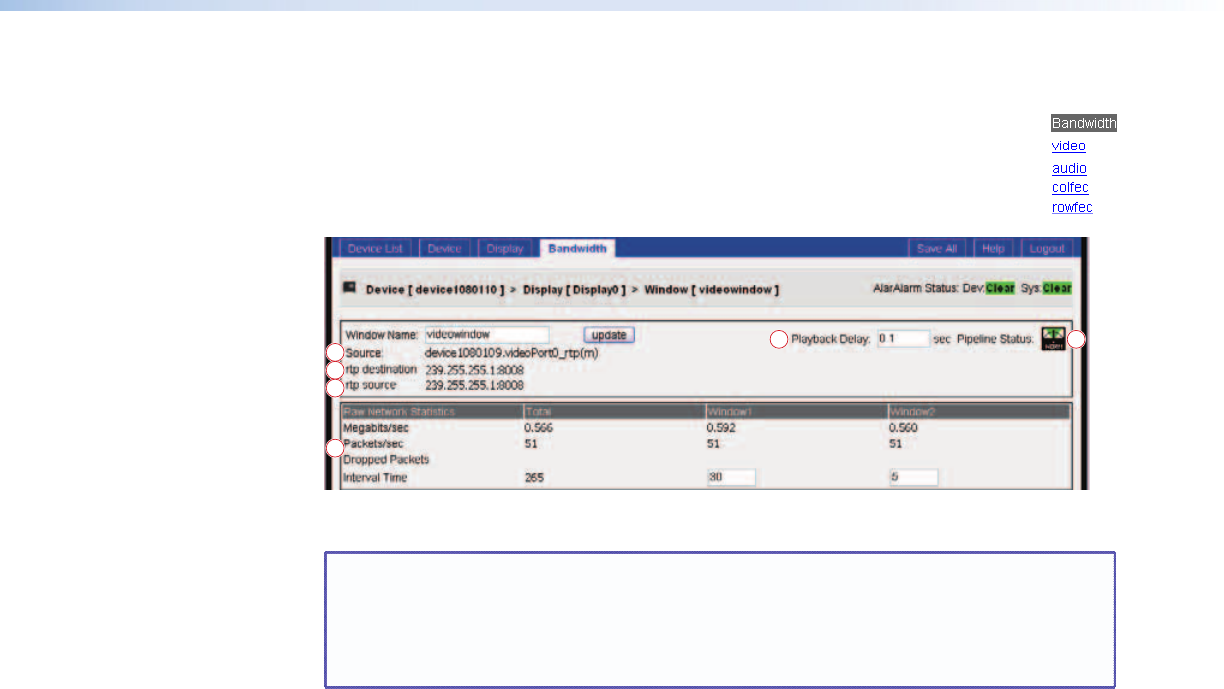Image resolution: width=1224 pixels, height=689 pixels.
Task: Focus the Window Name text field
Action: 486,335
